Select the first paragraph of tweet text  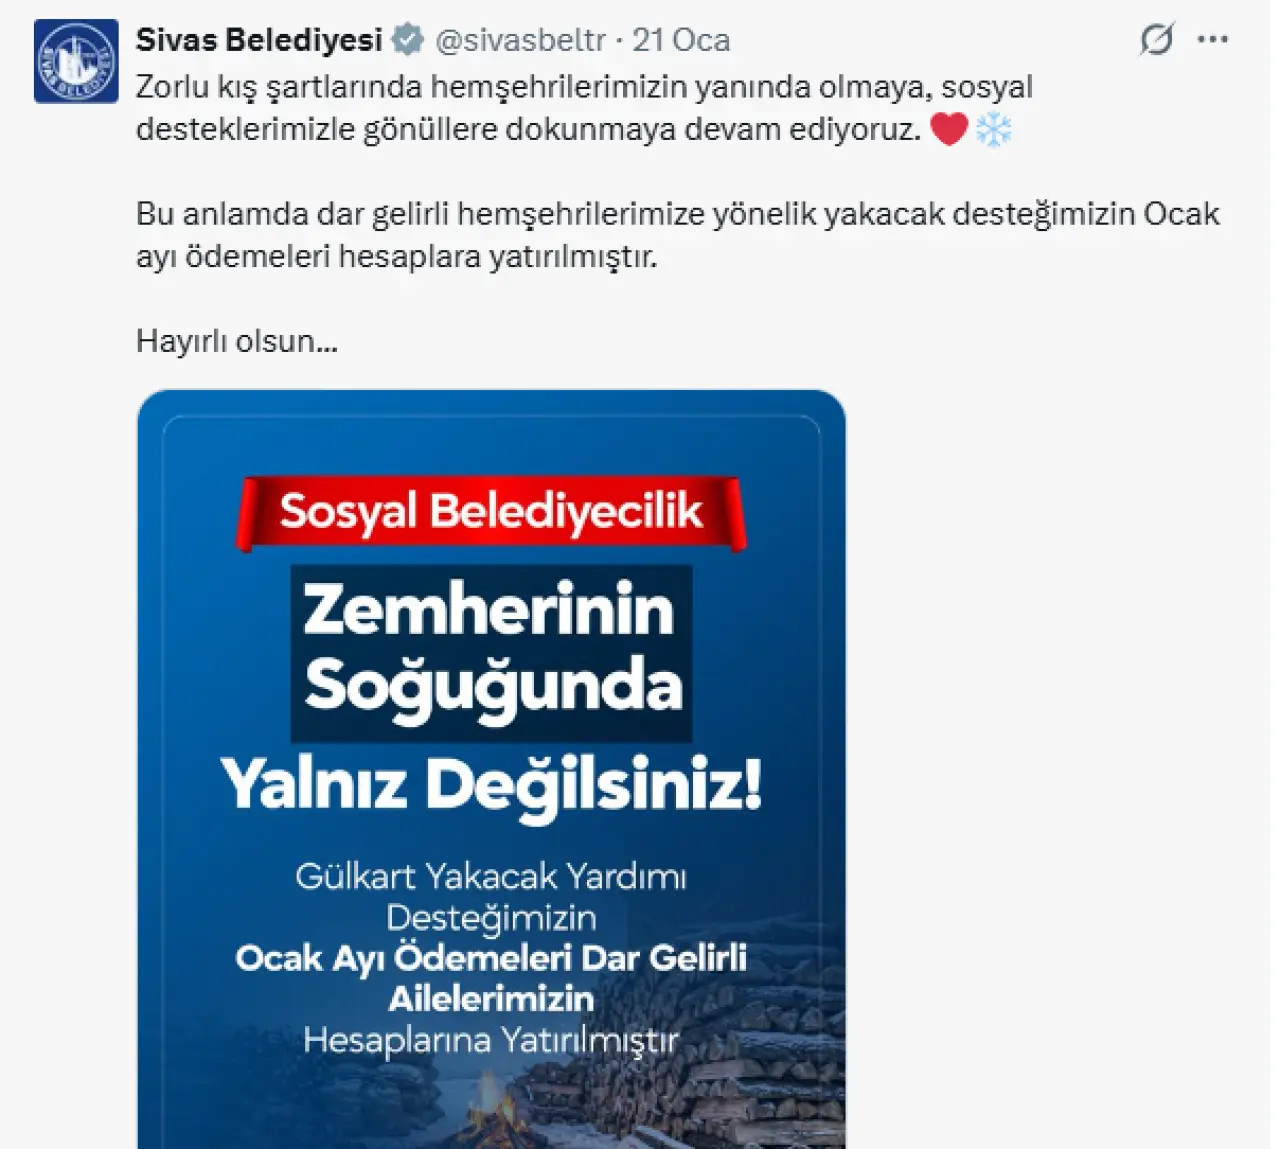[x=584, y=108]
